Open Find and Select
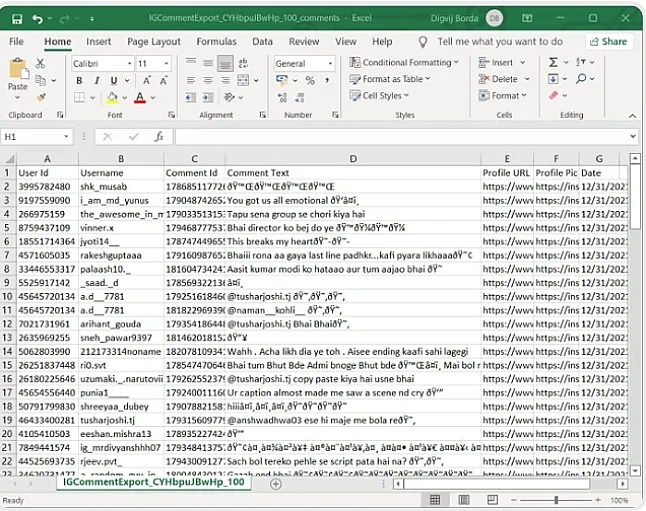The height and width of the screenshot is (511, 646). click(x=581, y=78)
